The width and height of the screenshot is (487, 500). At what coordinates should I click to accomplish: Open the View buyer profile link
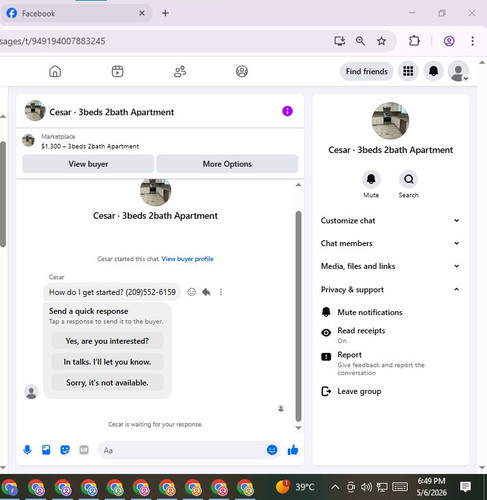click(x=187, y=259)
